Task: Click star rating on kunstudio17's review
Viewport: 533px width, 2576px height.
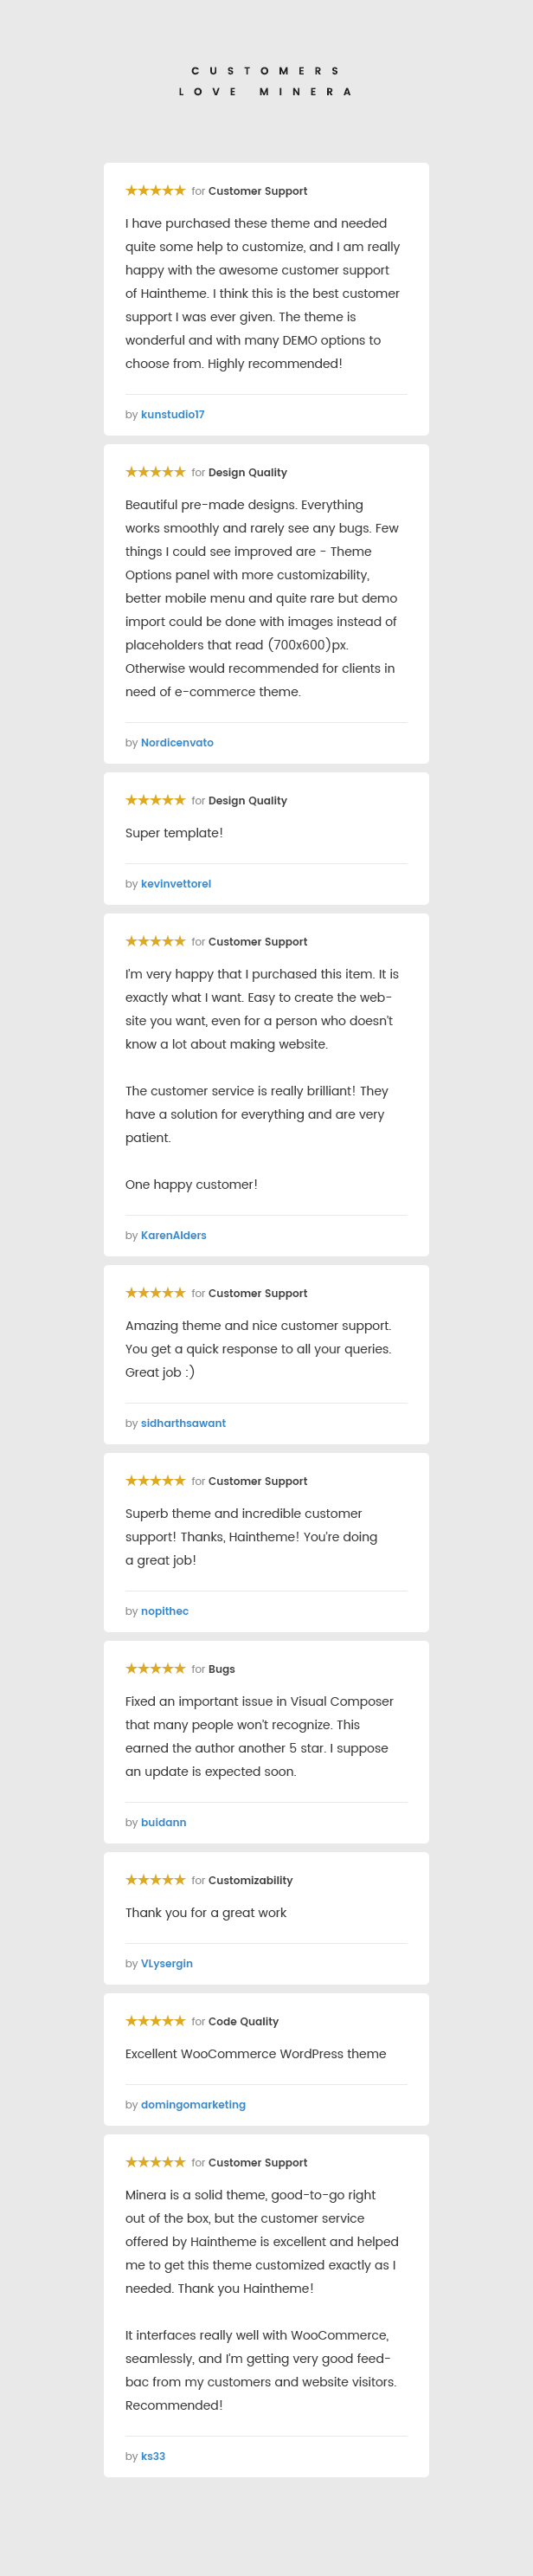Action: click(155, 191)
